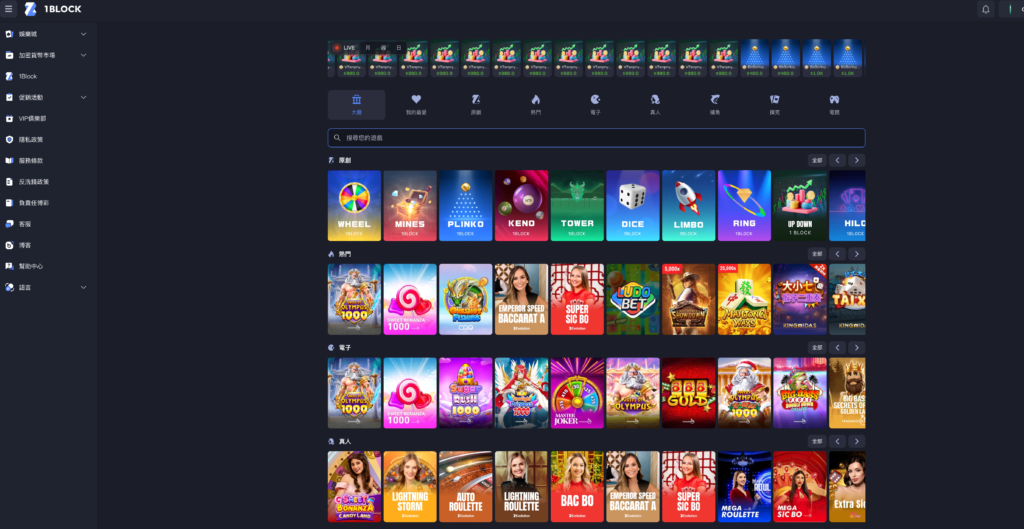The width and height of the screenshot is (1024, 529).
Task: Click 全部 button in 原創 row
Action: pos(816,160)
